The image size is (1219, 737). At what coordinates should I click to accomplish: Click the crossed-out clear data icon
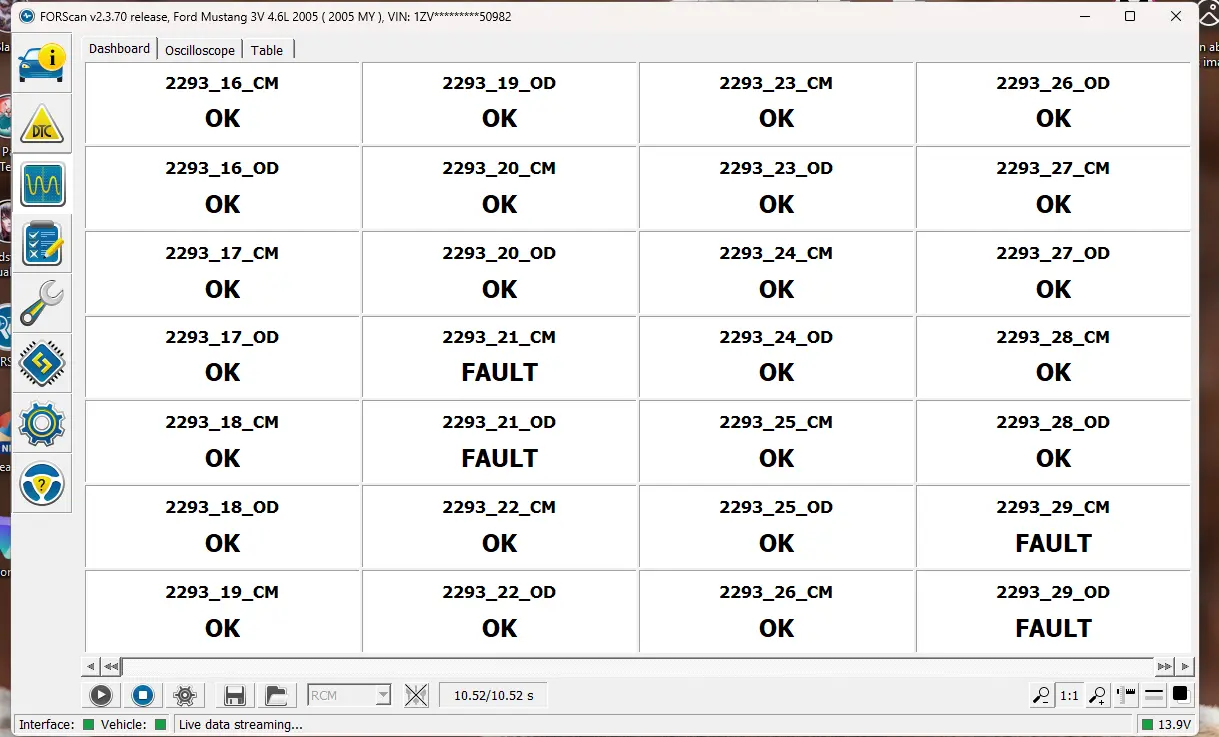point(416,695)
